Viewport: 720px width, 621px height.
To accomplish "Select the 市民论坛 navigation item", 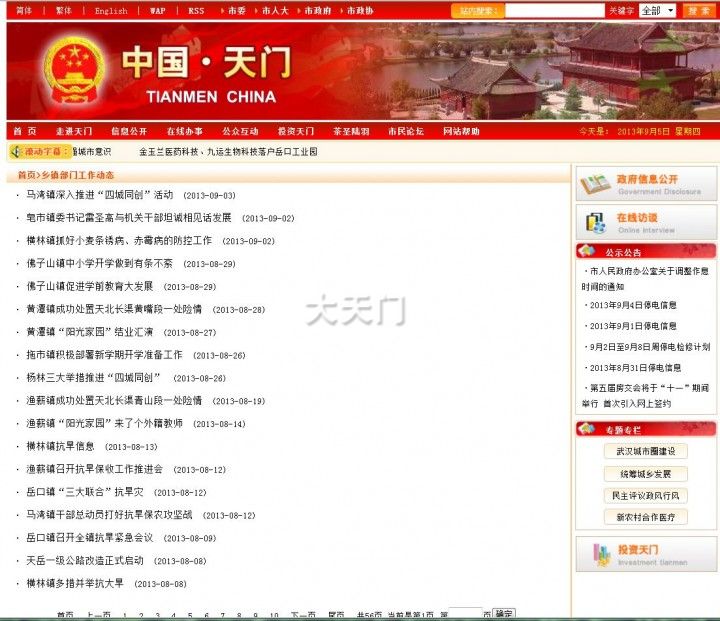I will [406, 132].
